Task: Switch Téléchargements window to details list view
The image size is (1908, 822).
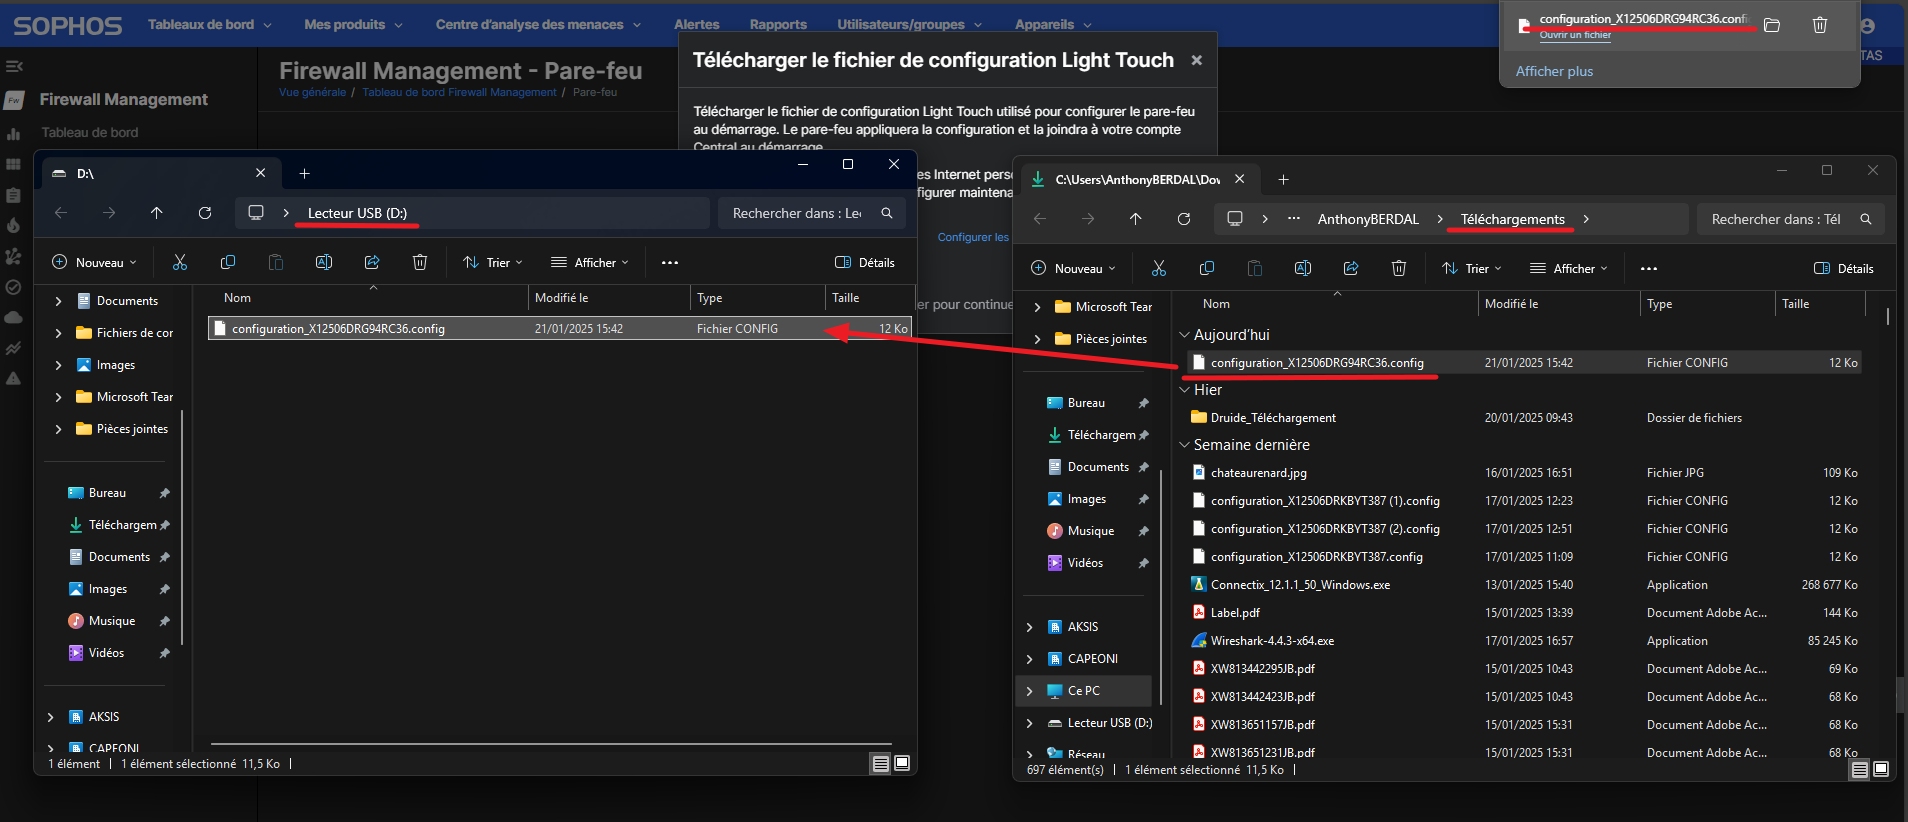Action: point(1860,769)
